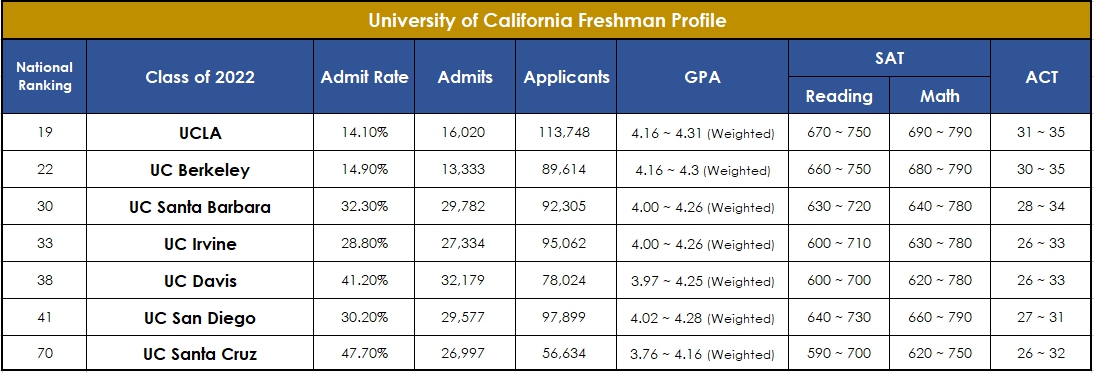Select UC Santa Cruz GPA range cell
1094x373 pixels.
tap(703, 353)
